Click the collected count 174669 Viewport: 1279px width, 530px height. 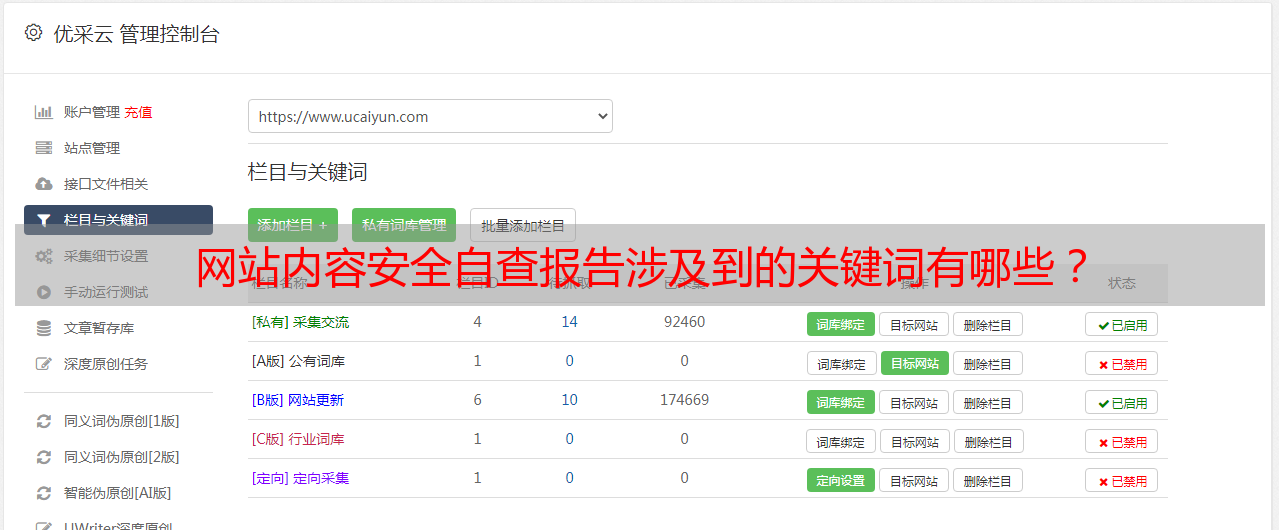pyautogui.click(x=684, y=400)
